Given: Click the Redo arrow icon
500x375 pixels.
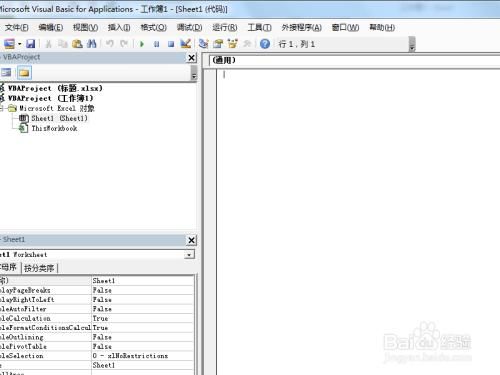Looking at the screenshot, I should point(124,44).
